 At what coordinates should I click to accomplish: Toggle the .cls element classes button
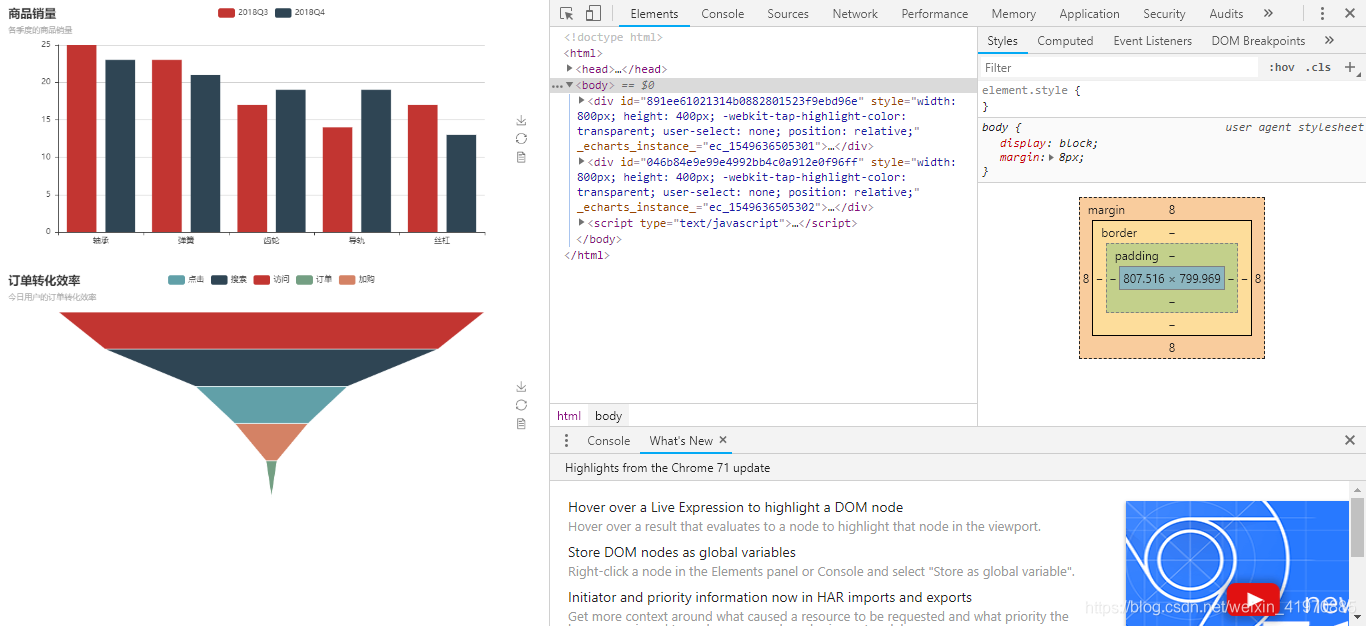tap(1320, 67)
